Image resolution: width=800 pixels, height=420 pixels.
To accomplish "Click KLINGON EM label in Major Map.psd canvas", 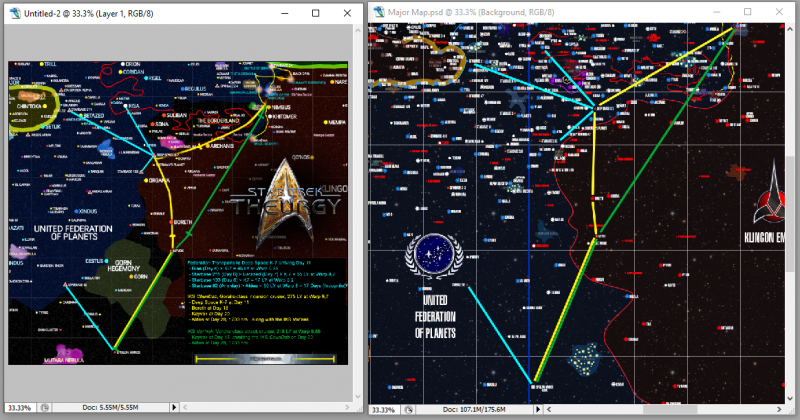I will coord(764,237).
